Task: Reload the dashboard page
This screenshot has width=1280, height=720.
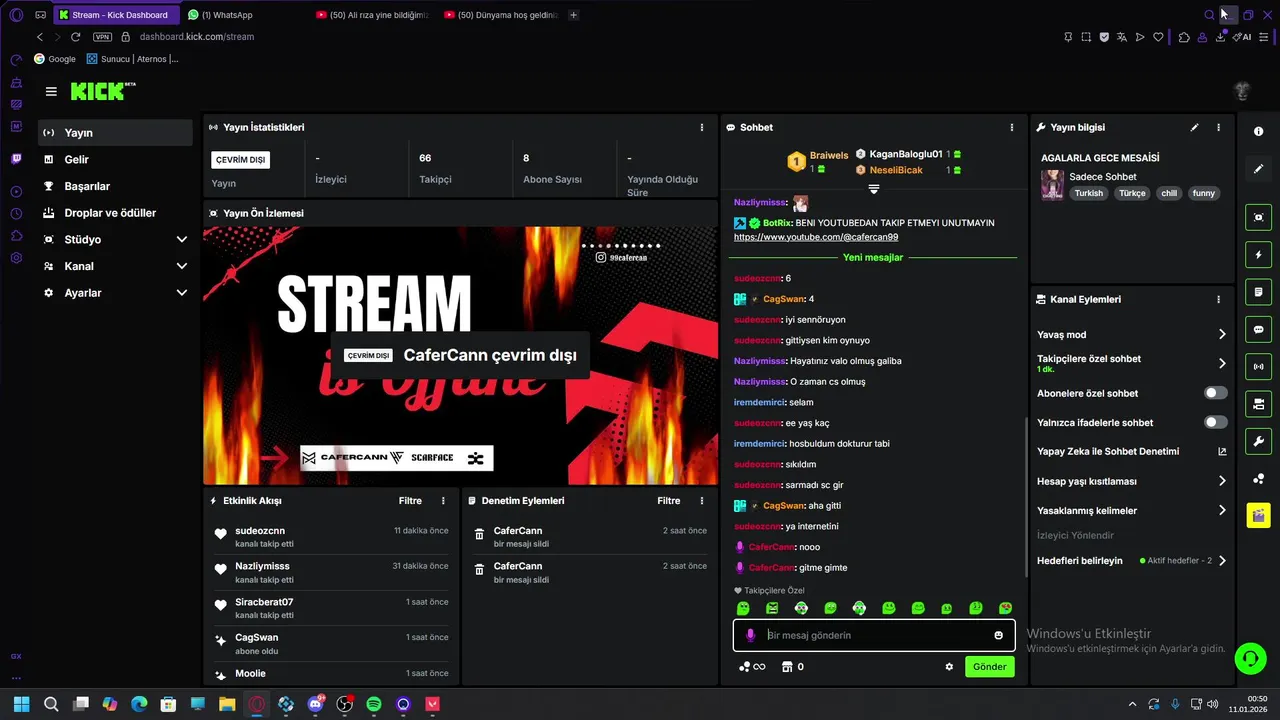Action: click(x=75, y=37)
